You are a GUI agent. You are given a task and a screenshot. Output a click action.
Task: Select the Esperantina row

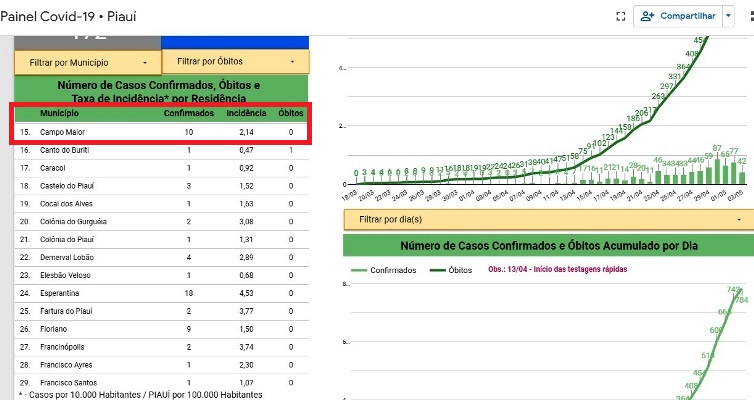click(x=162, y=293)
